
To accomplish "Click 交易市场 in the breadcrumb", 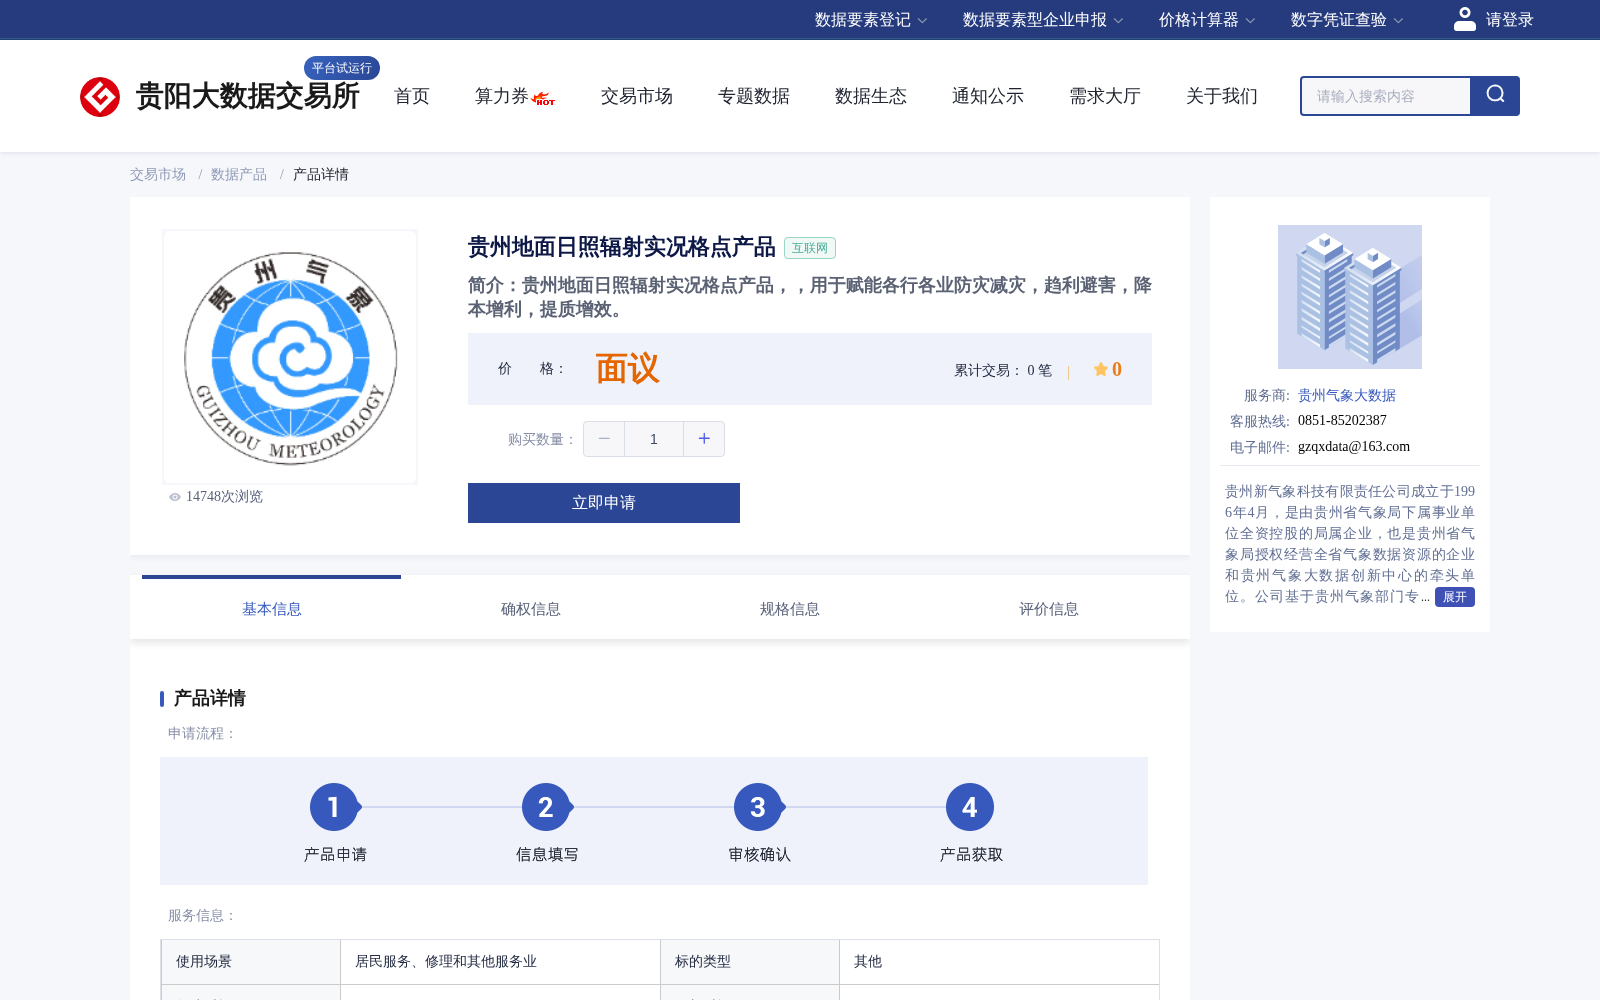I will point(158,174).
